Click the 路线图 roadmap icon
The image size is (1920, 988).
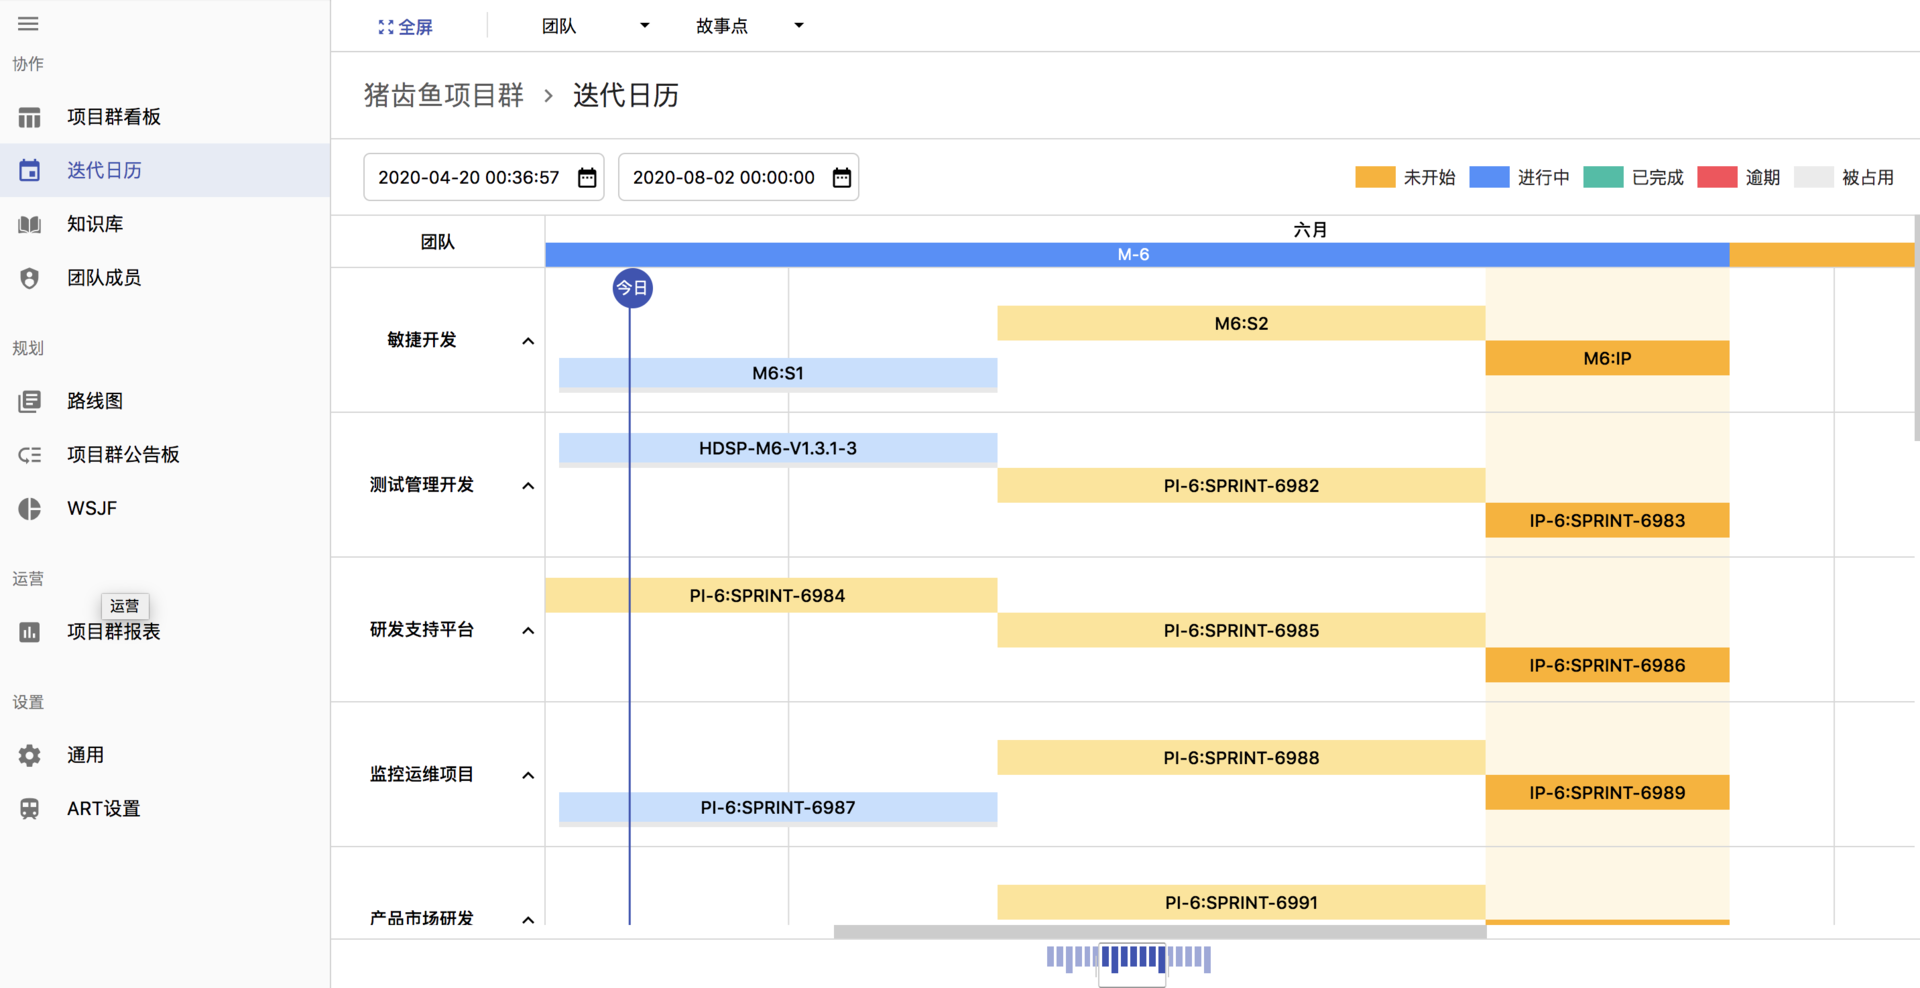click(30, 401)
